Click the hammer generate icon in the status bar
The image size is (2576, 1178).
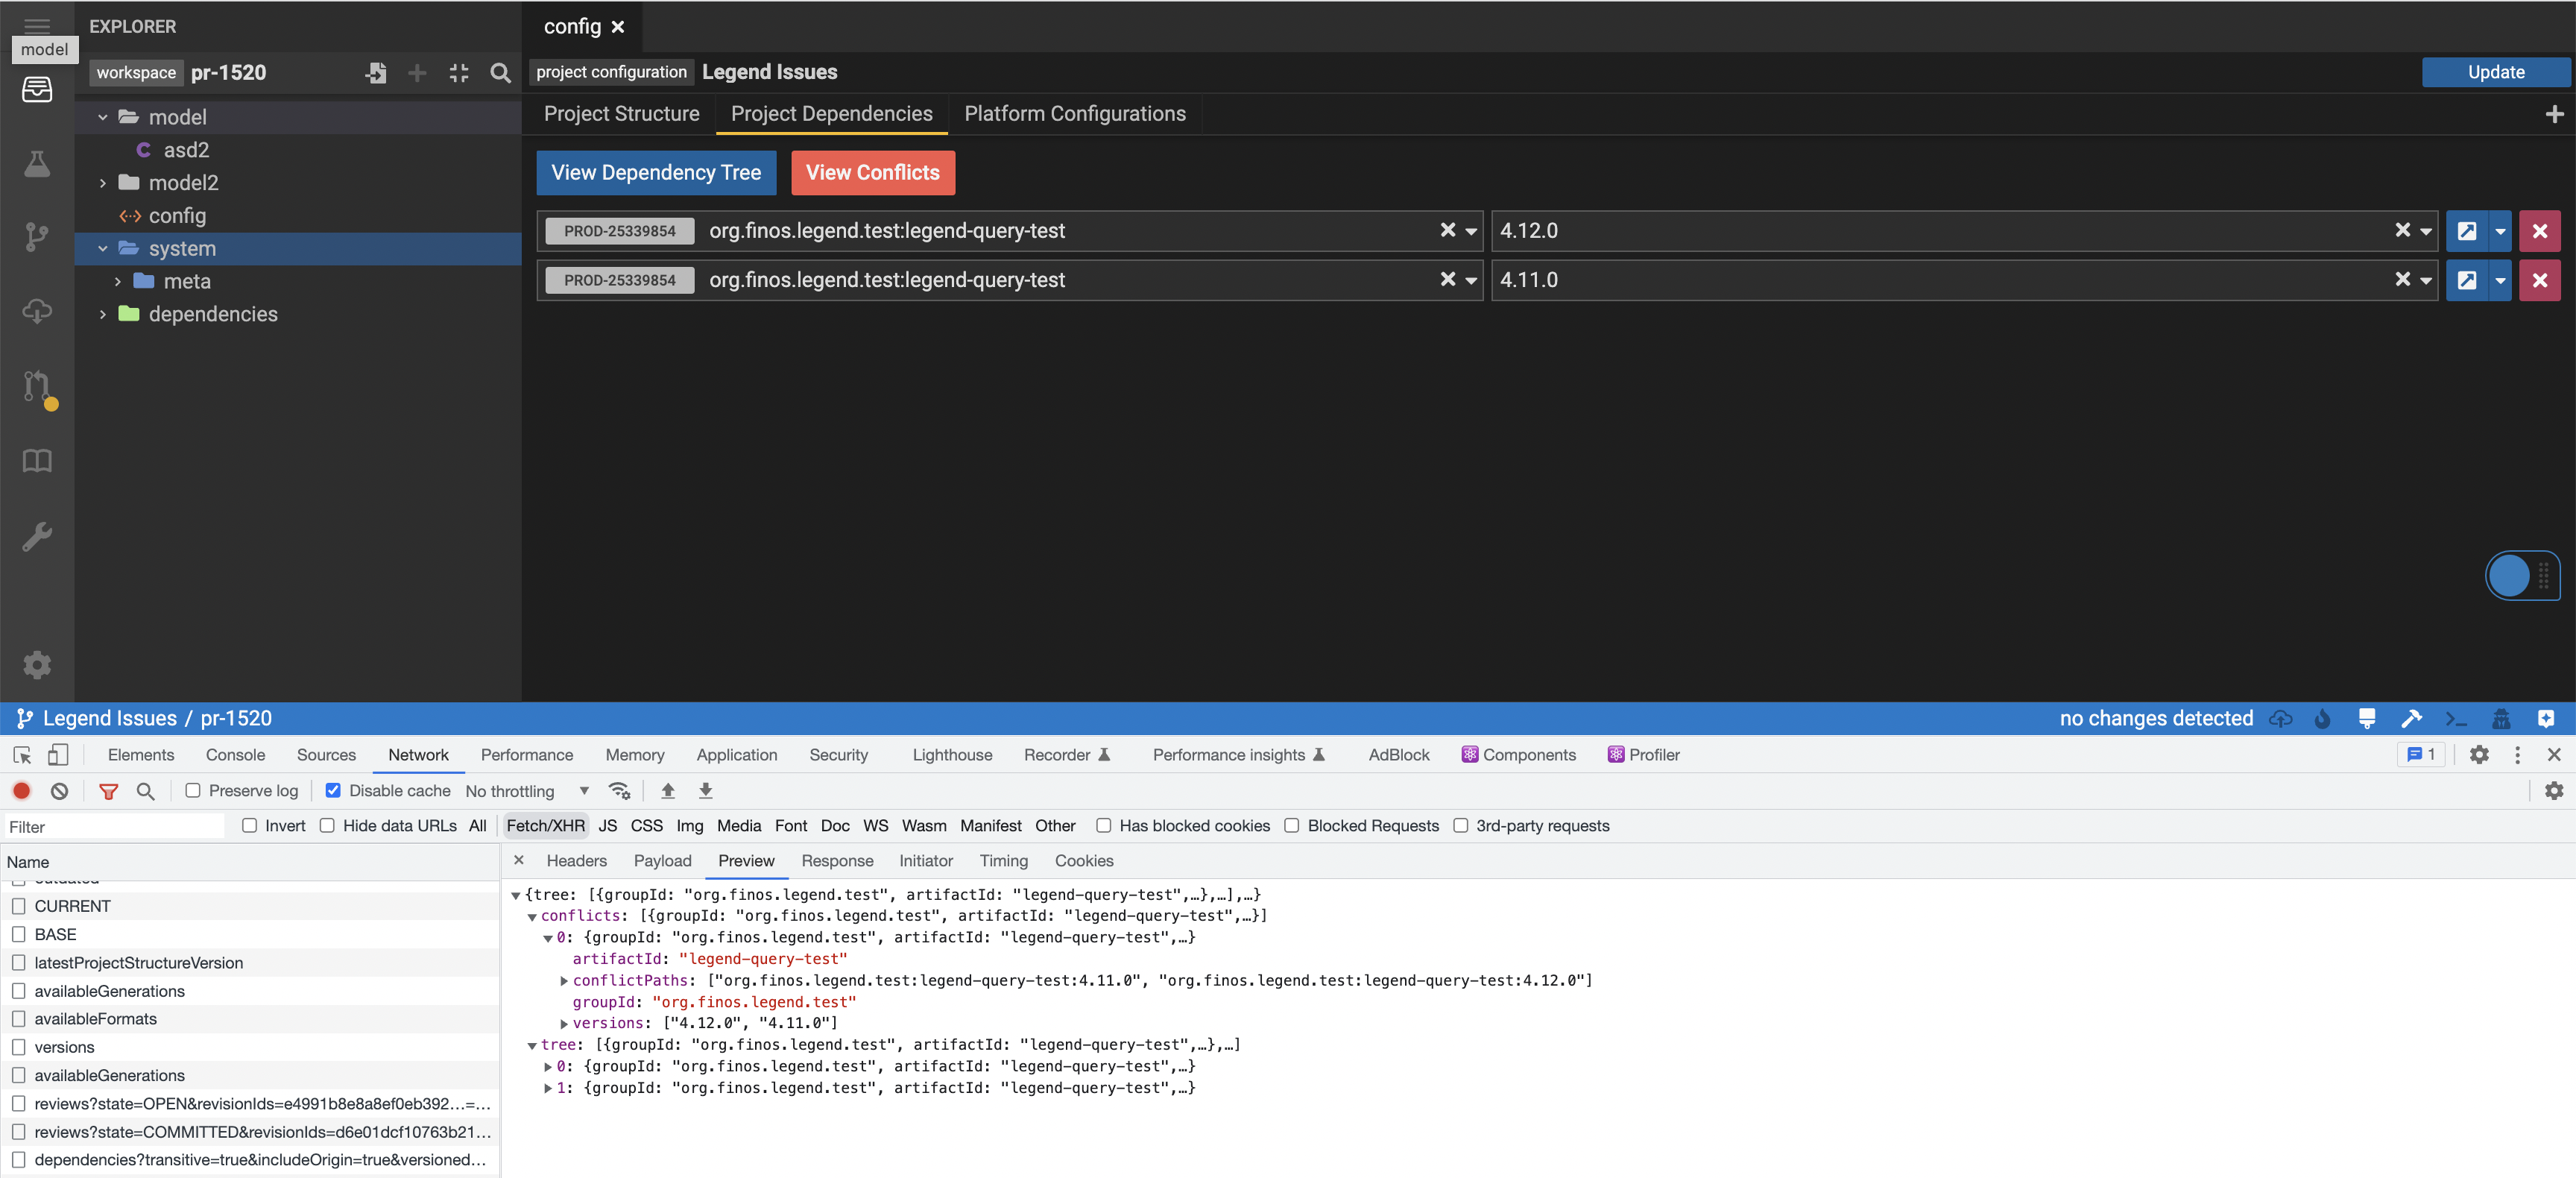(2411, 718)
